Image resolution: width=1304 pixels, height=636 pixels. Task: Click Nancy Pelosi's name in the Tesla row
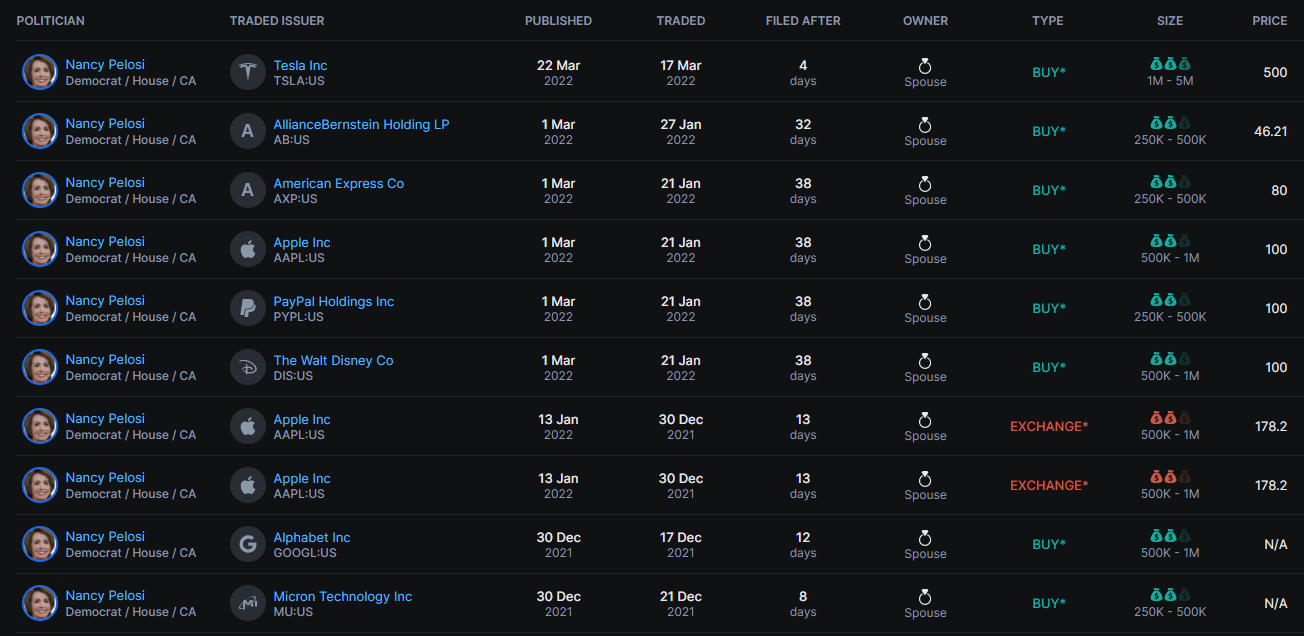point(105,64)
